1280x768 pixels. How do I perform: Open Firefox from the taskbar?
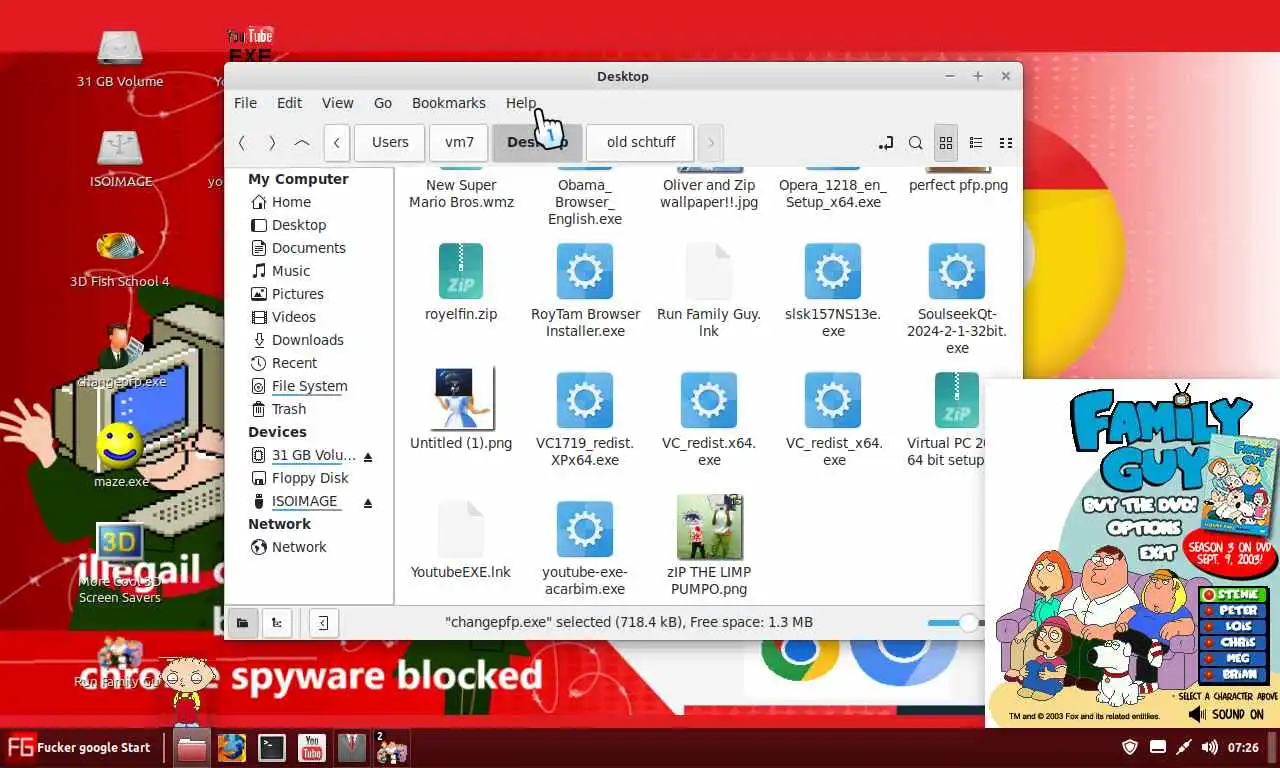coord(232,747)
